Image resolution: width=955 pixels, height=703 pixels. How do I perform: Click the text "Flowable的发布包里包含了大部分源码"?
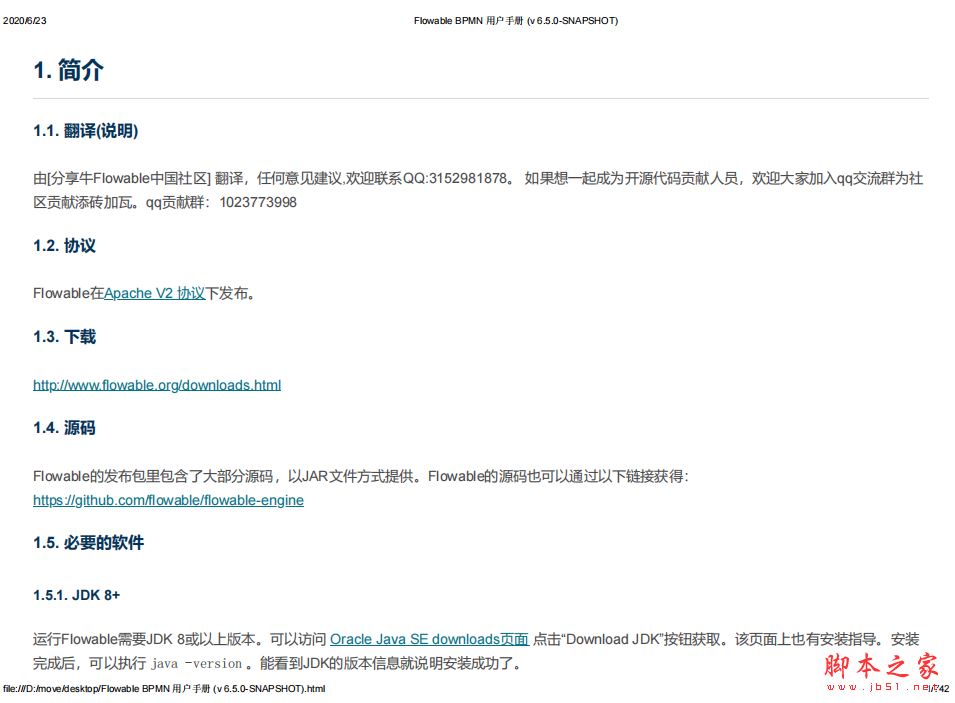153,476
